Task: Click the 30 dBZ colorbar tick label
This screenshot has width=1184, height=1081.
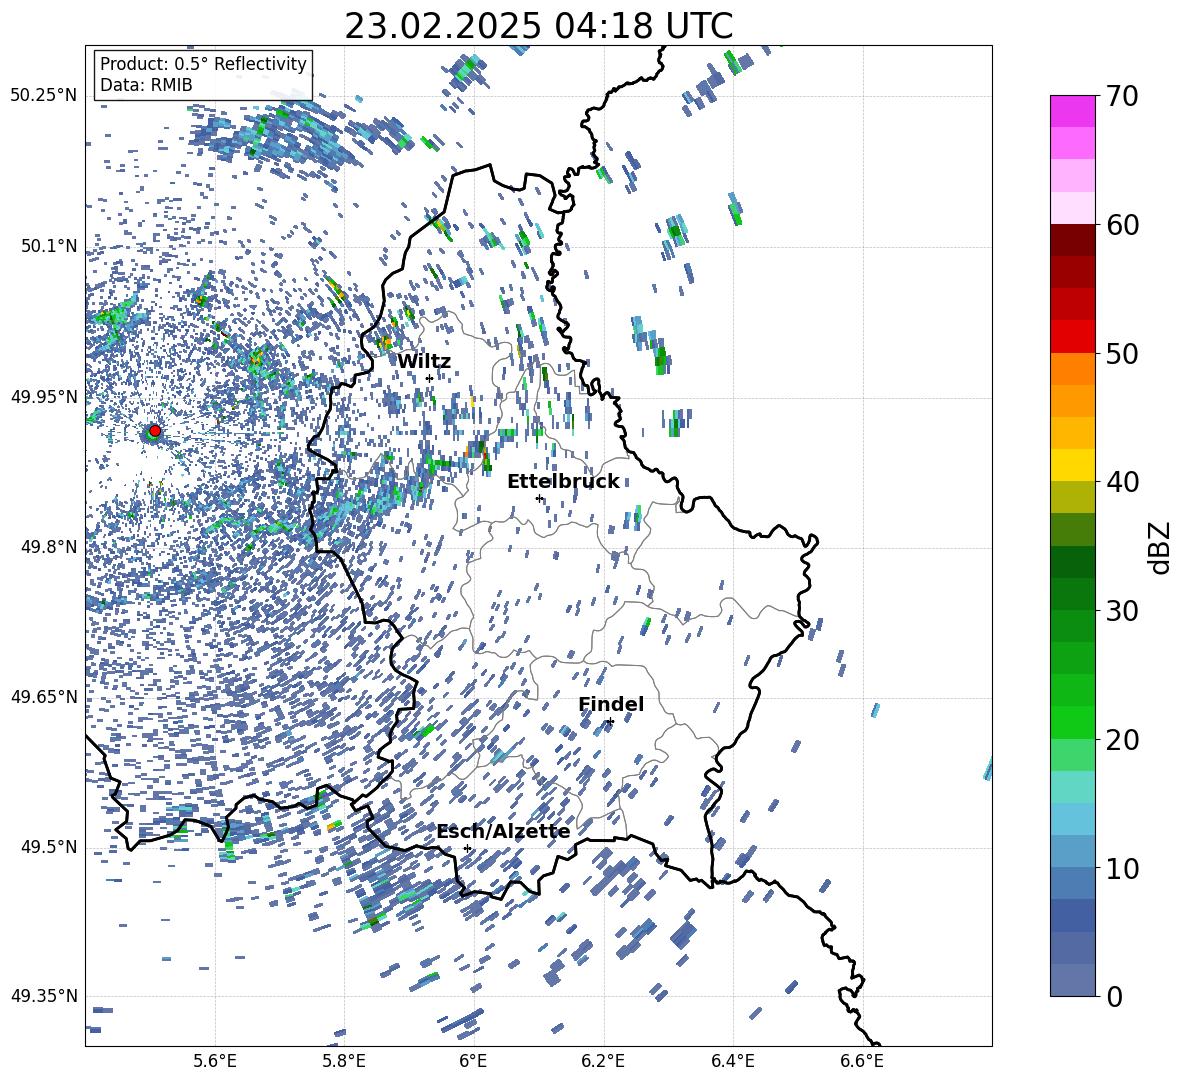Action: click(x=1122, y=611)
